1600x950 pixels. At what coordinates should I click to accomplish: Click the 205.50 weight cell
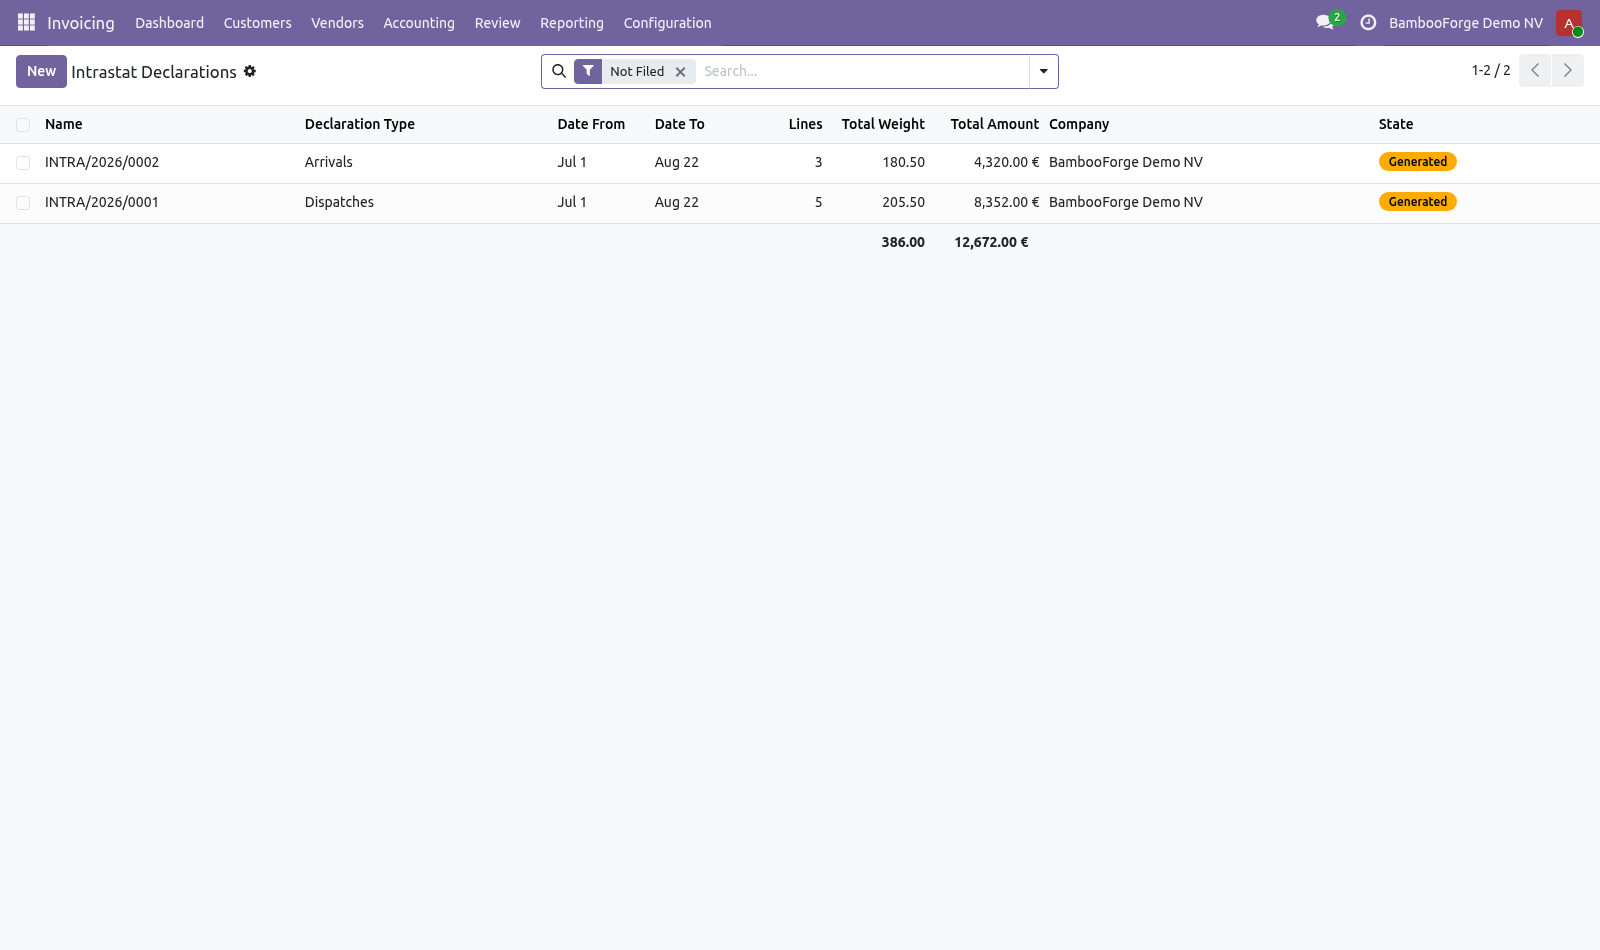(904, 202)
